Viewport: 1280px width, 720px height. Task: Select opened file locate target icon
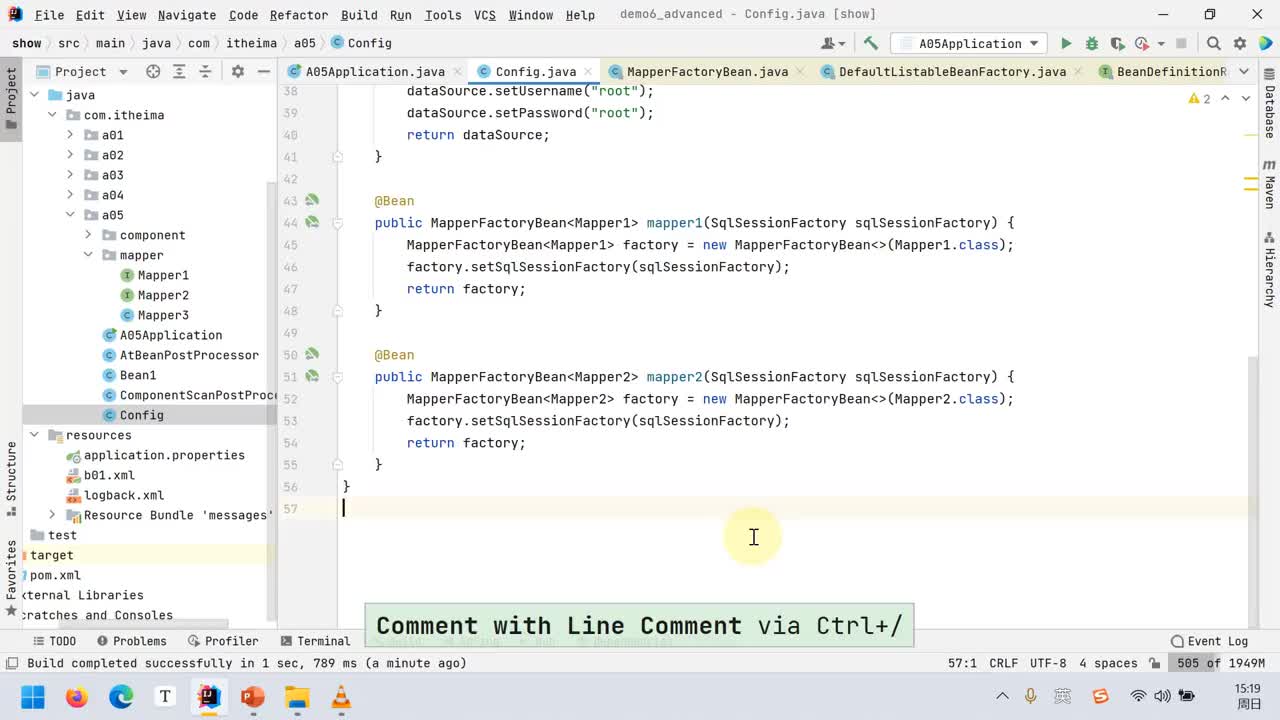click(x=153, y=71)
